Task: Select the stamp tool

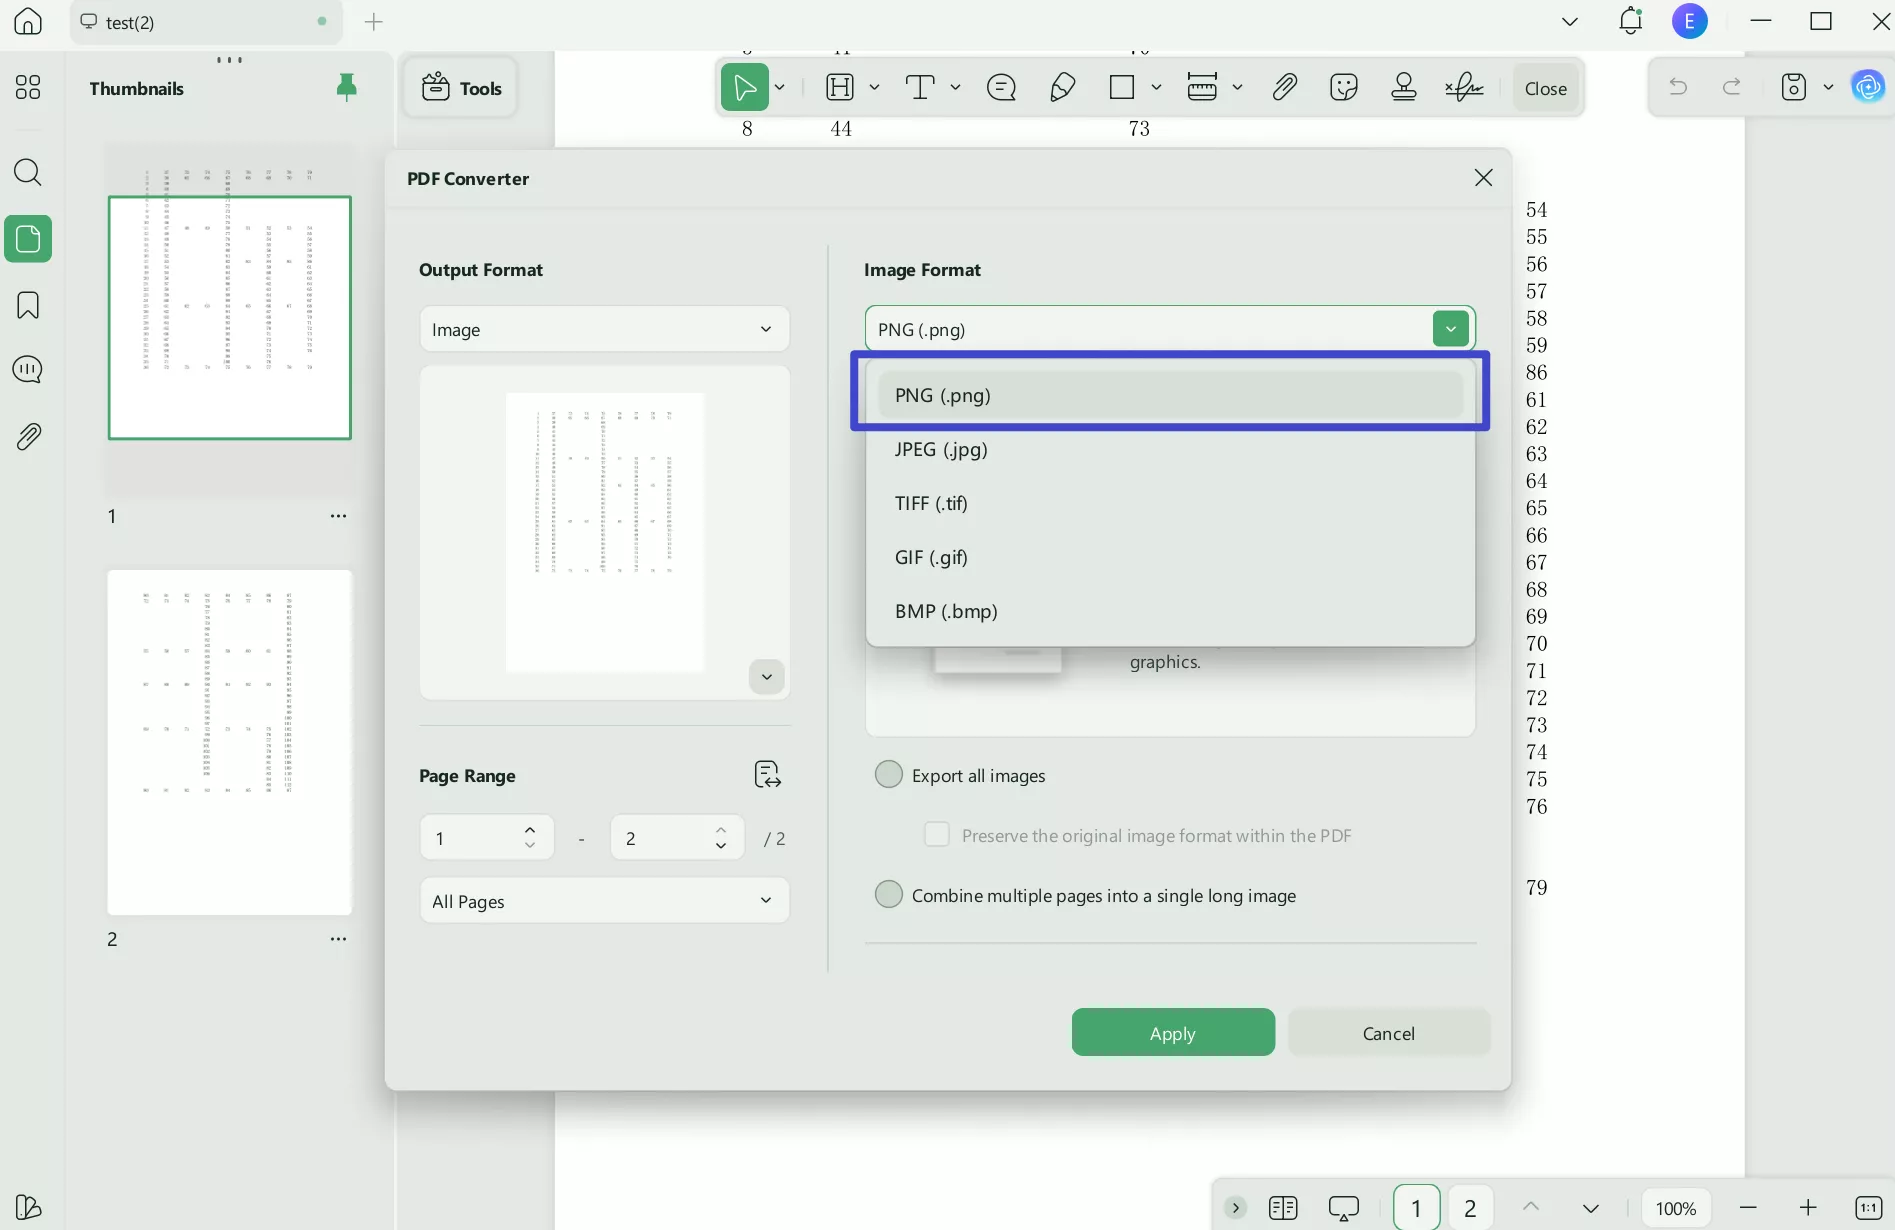Action: coord(1404,87)
